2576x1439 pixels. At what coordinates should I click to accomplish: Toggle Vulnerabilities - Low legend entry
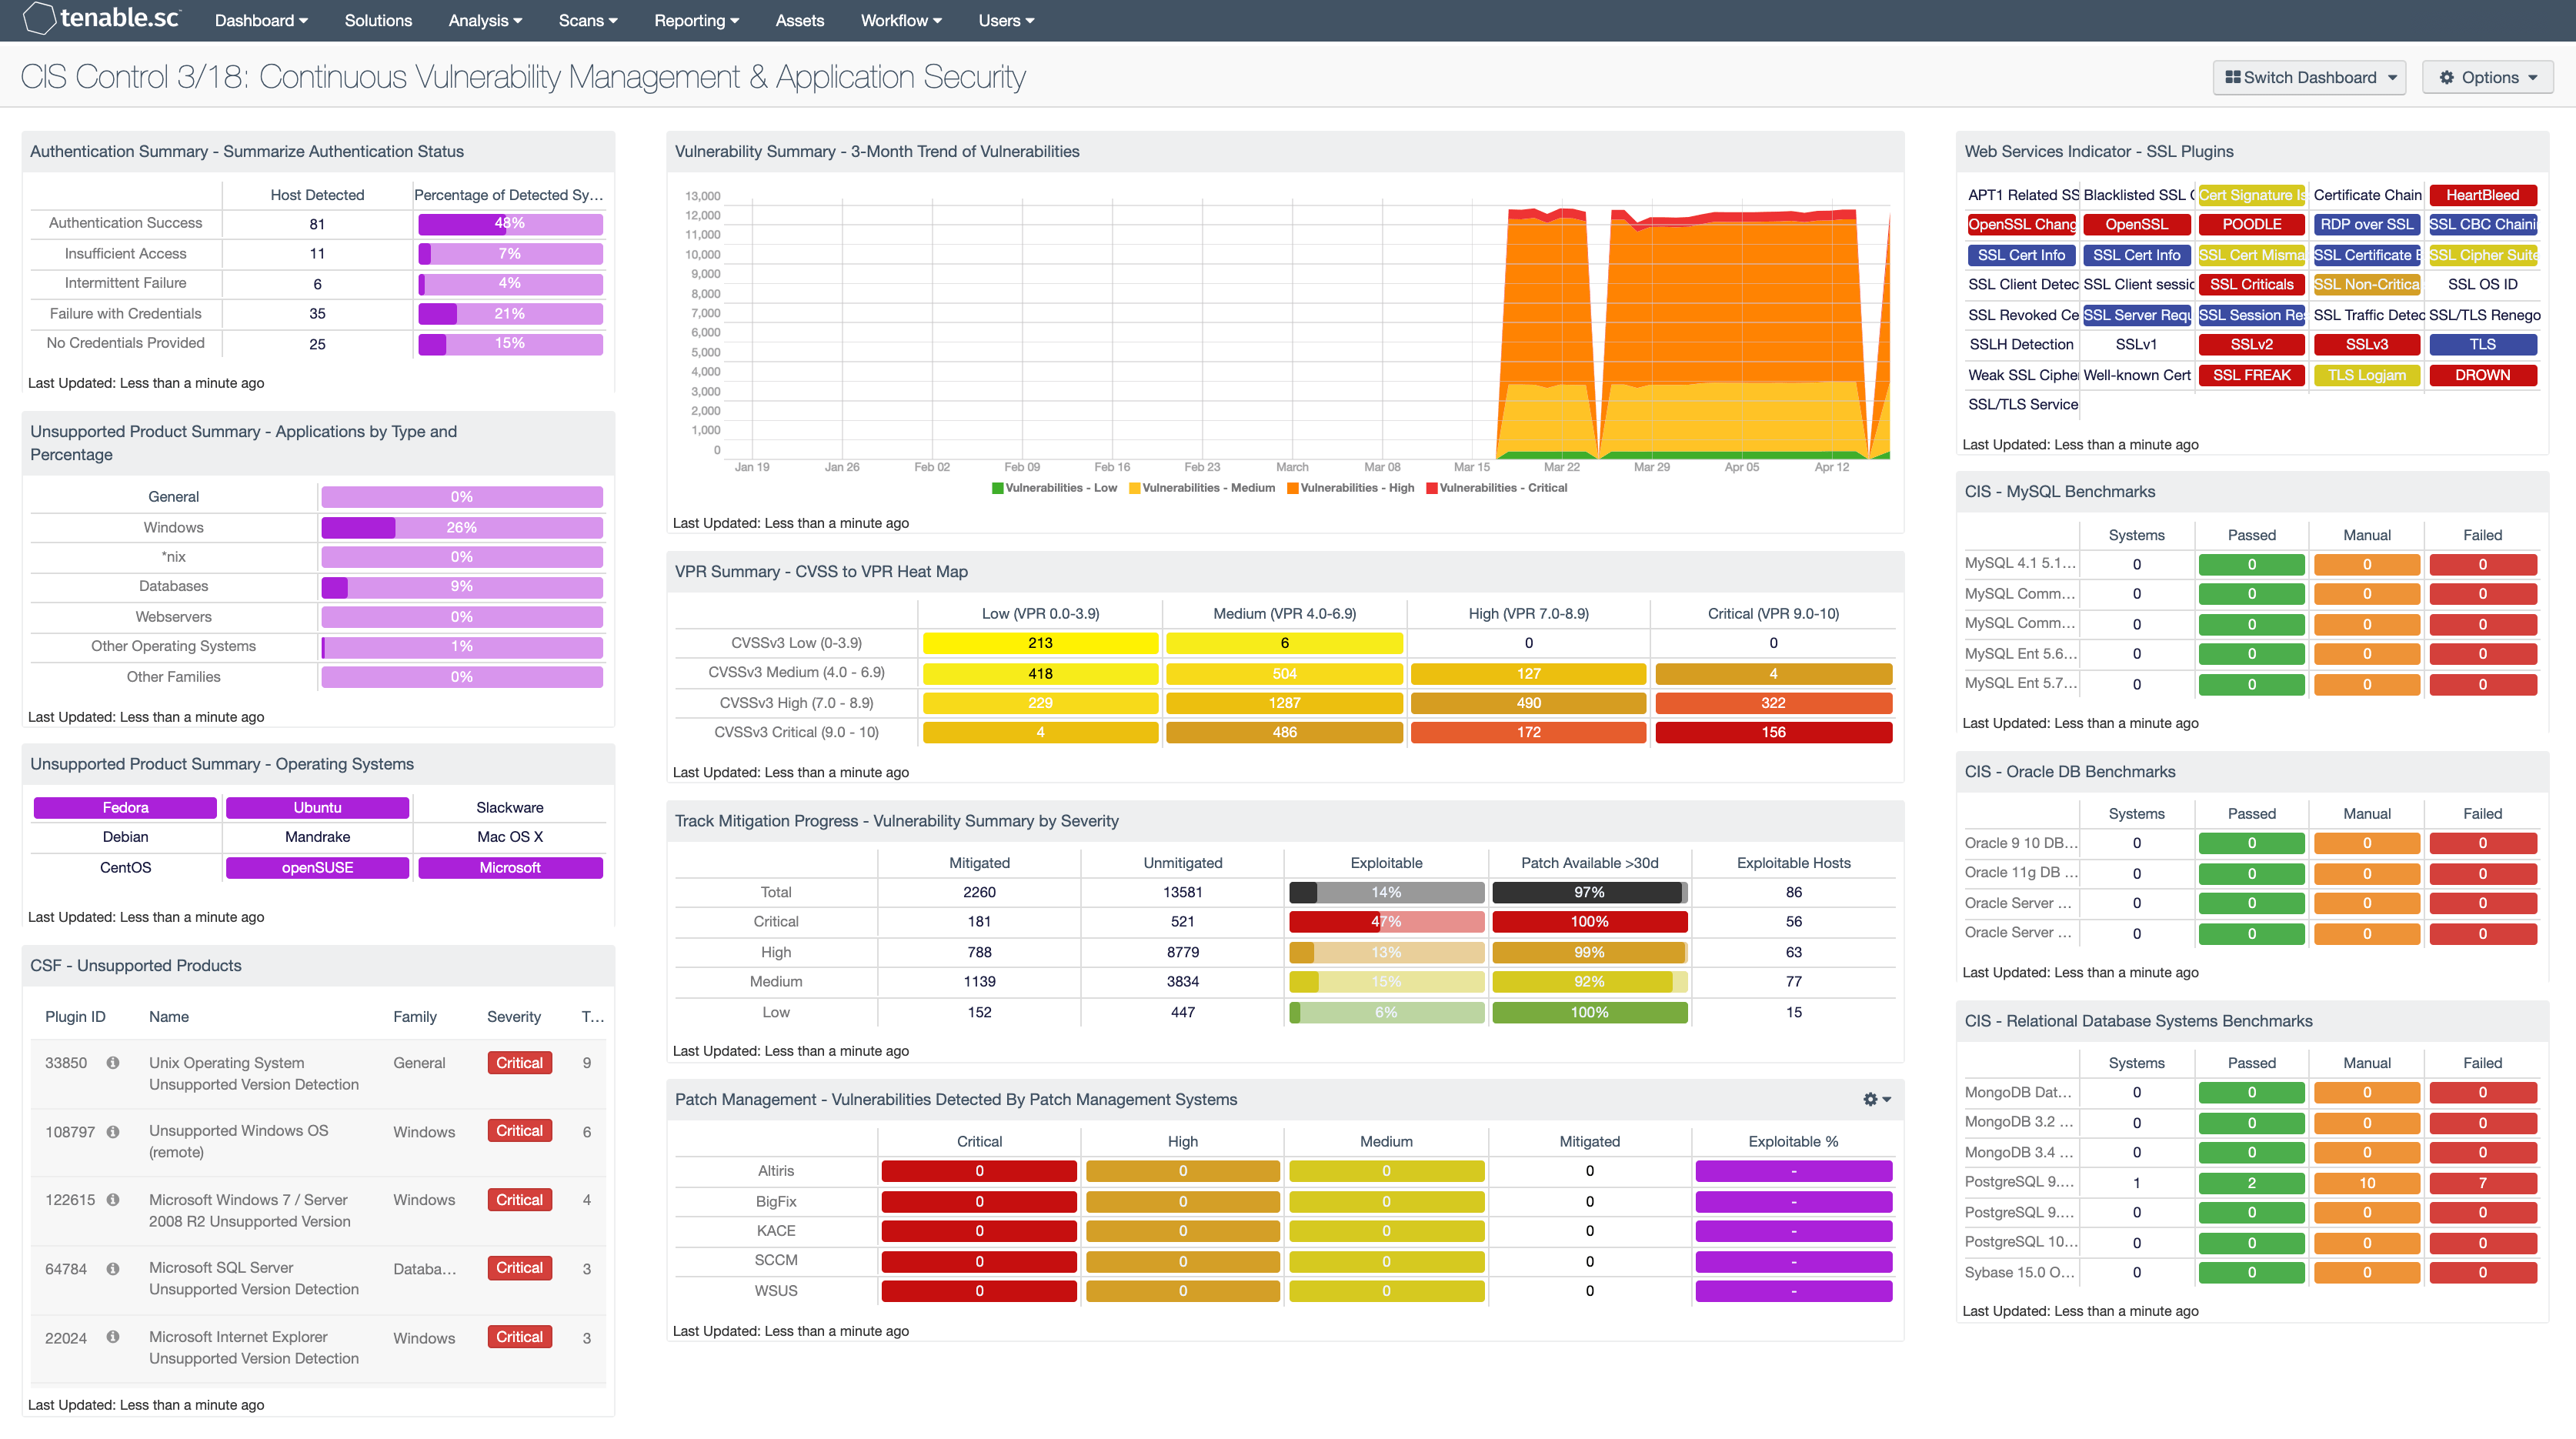(1054, 488)
